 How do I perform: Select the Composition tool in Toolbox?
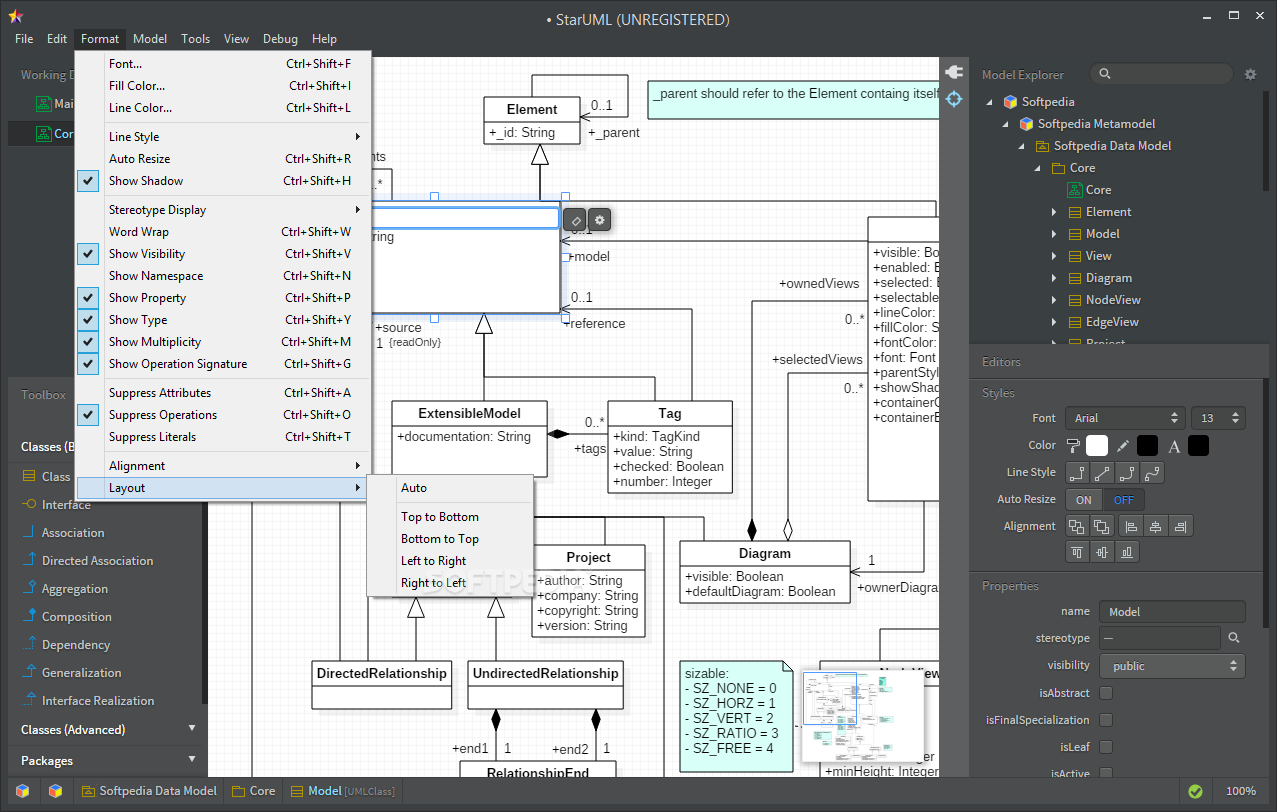pos(76,617)
